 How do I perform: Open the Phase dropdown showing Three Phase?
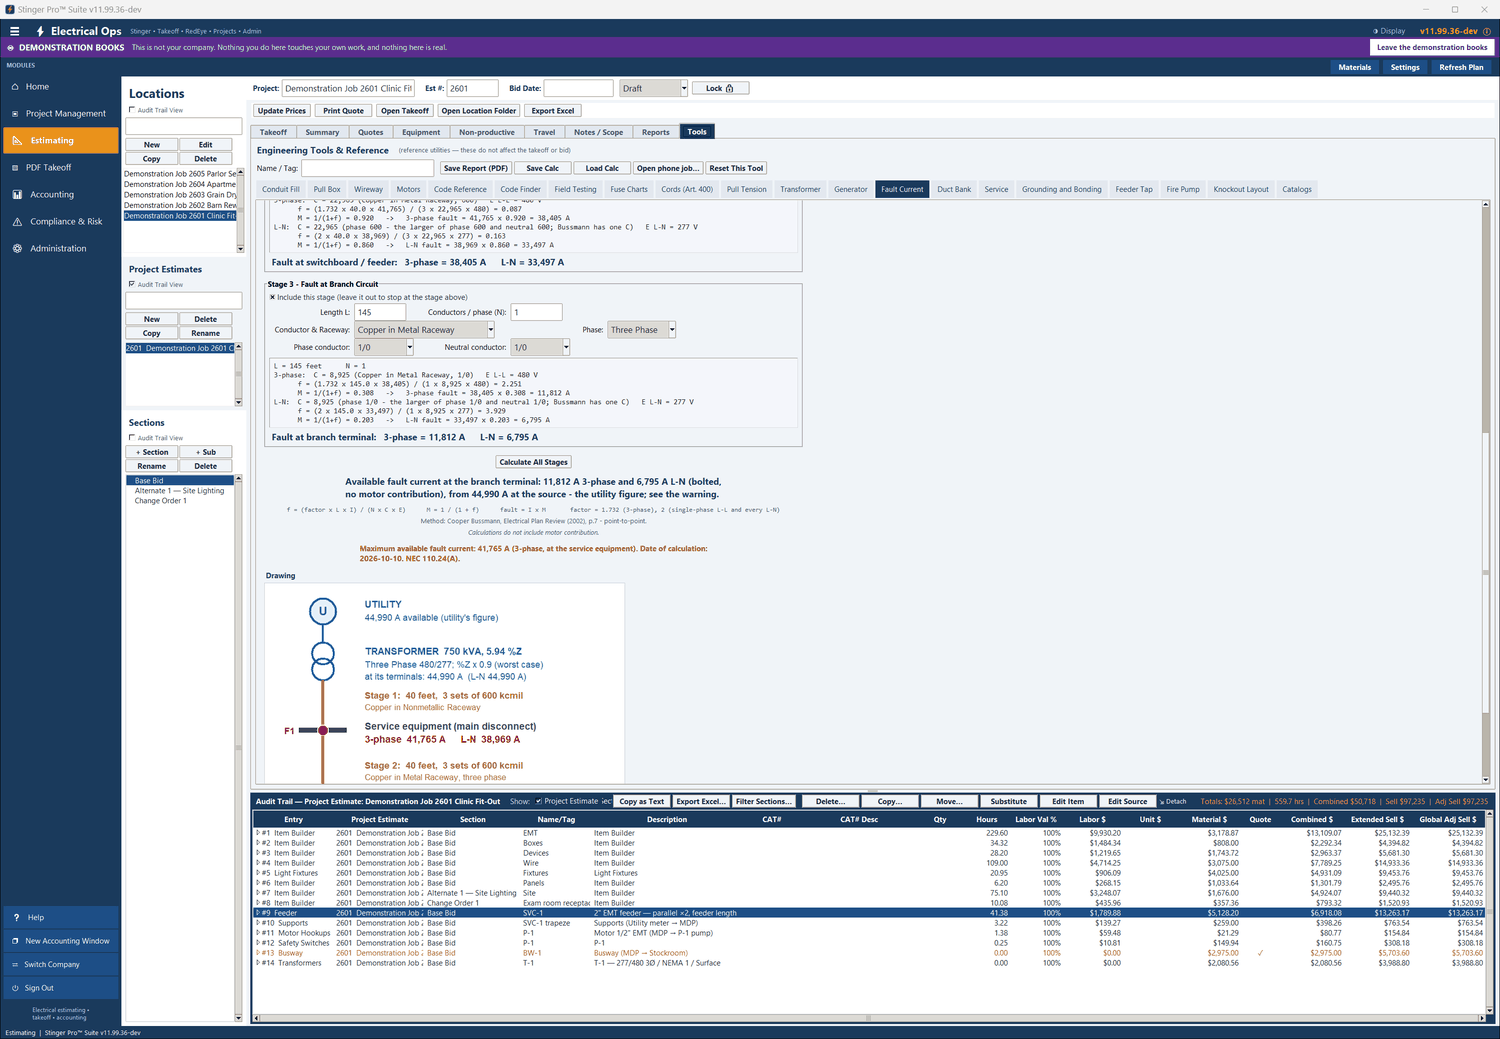(672, 330)
